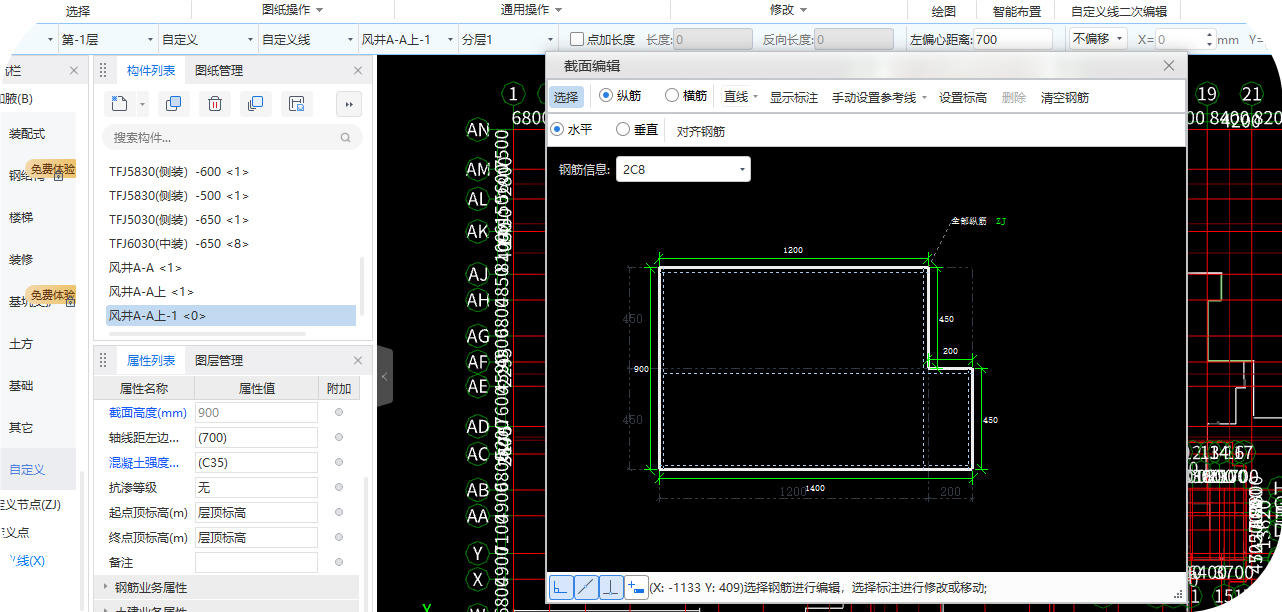The image size is (1282, 612).
Task: Click the 属性列表 panel grip handle
Action: coord(103,360)
